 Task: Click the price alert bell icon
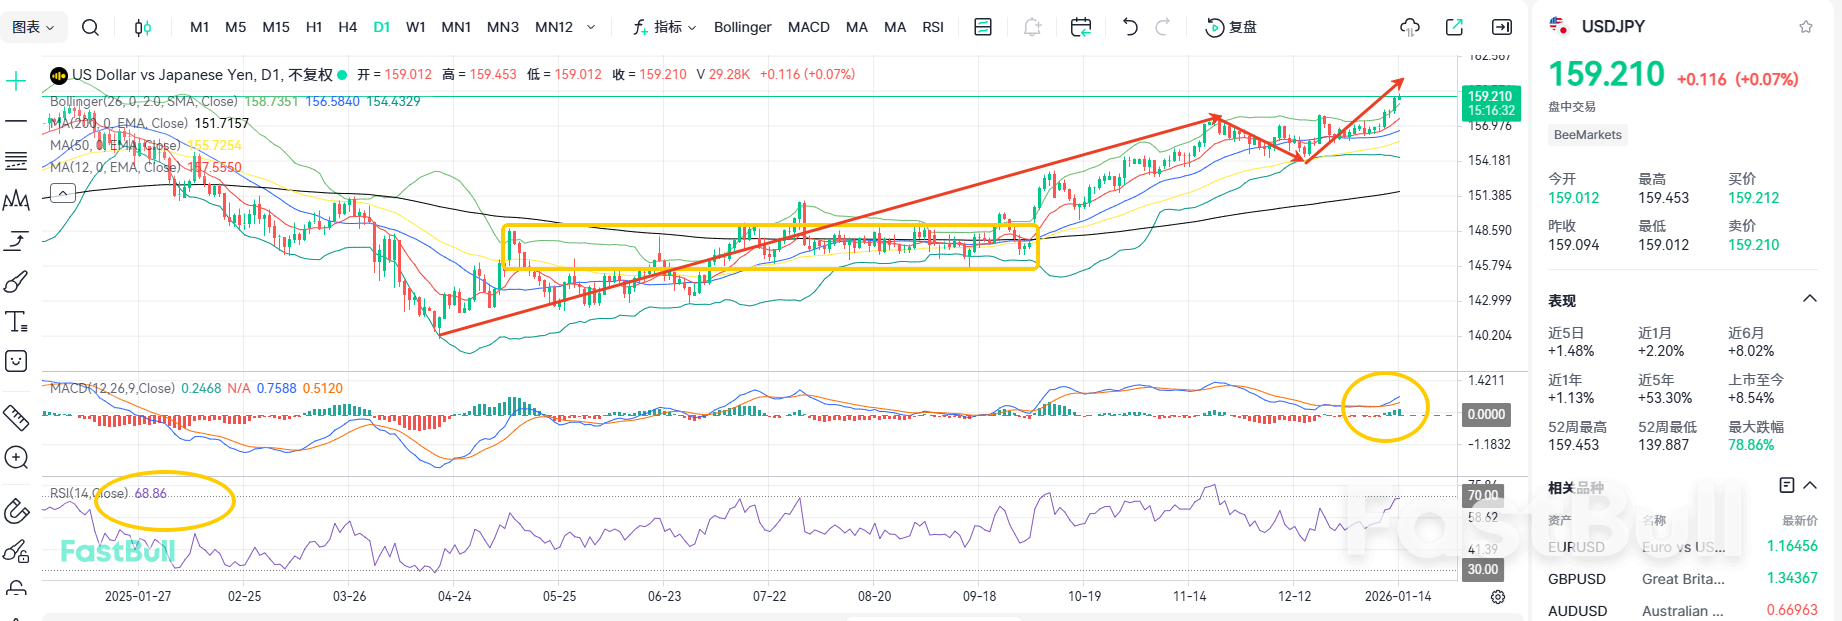point(1032,27)
